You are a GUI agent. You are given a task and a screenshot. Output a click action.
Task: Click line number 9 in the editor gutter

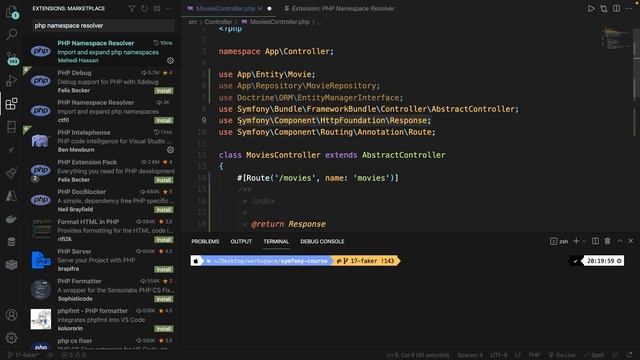pos(204,120)
